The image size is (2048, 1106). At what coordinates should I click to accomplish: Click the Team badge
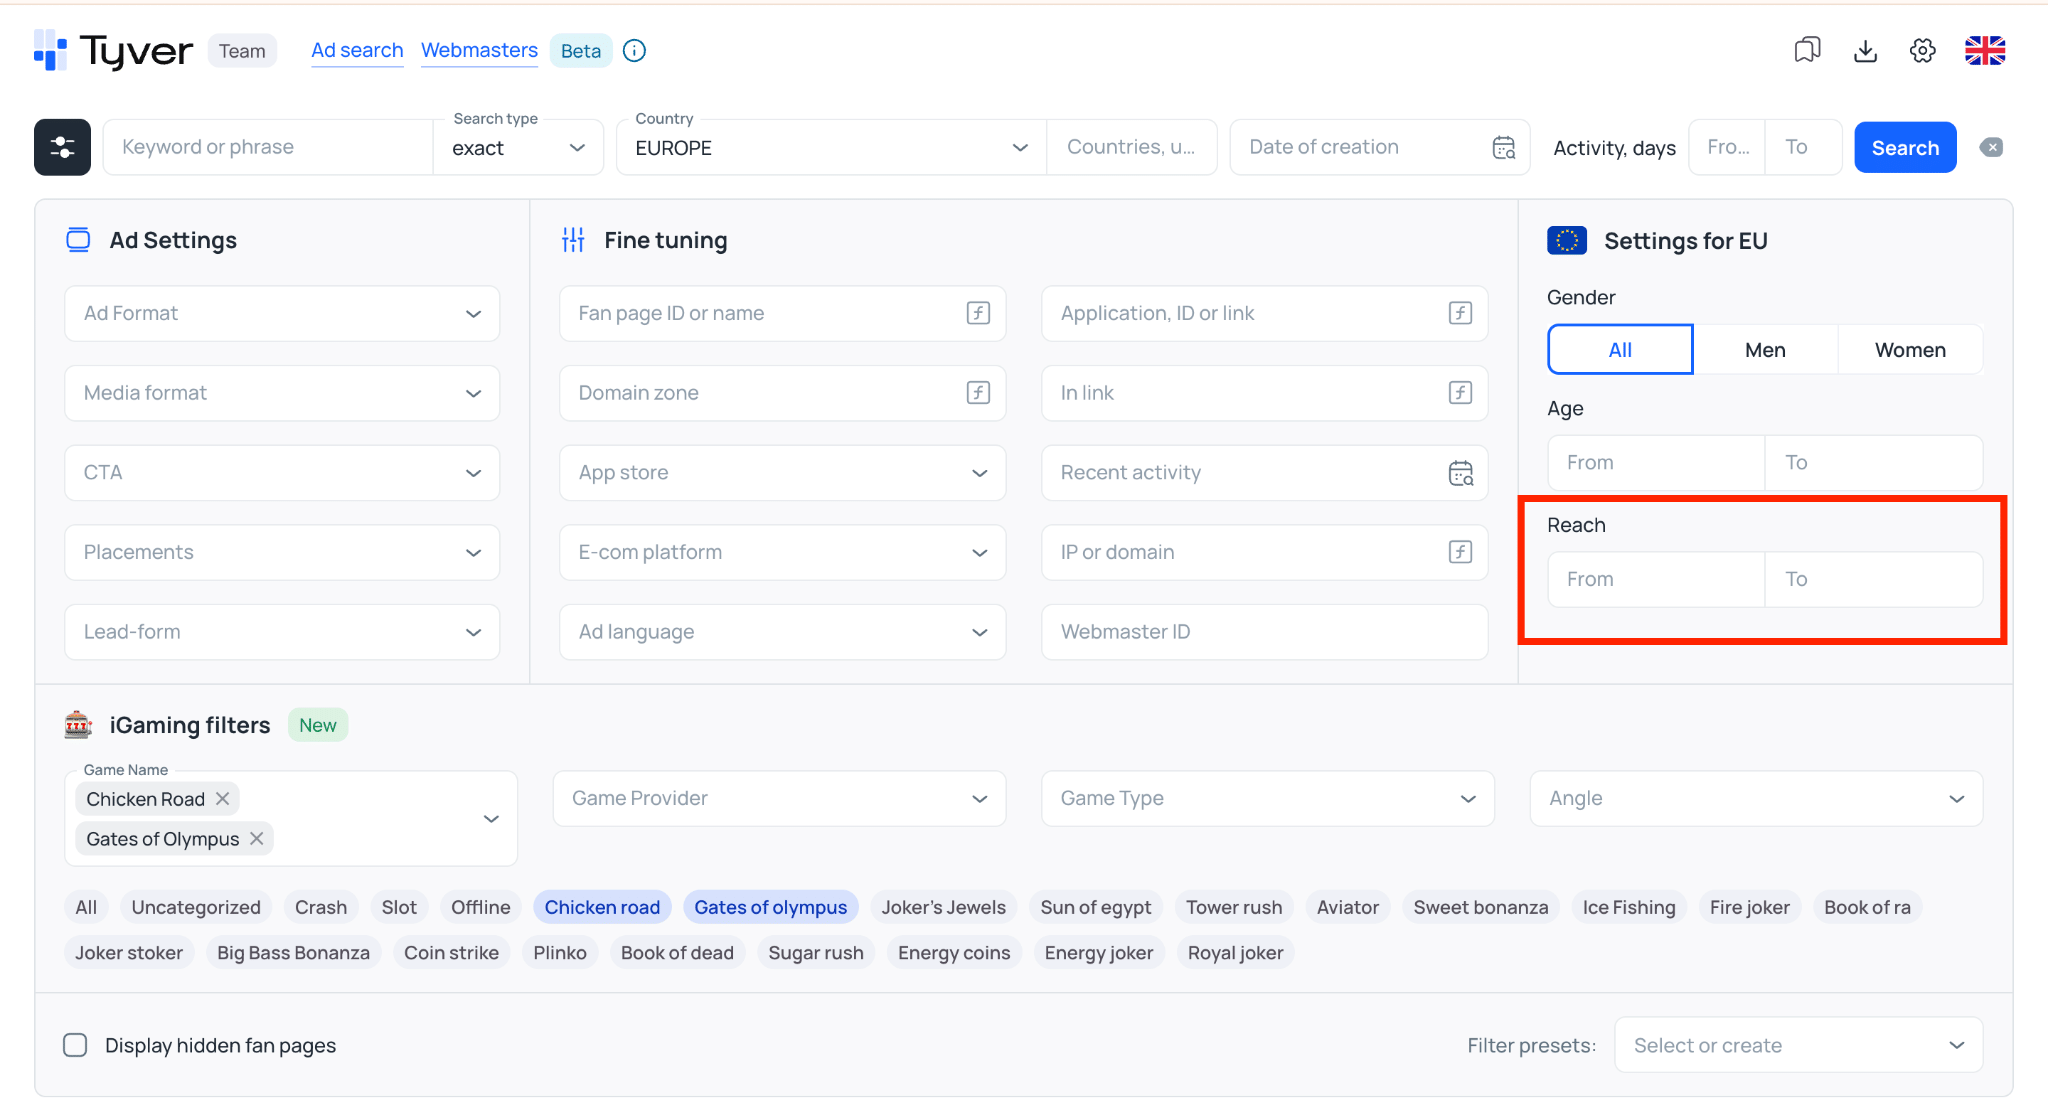242,50
